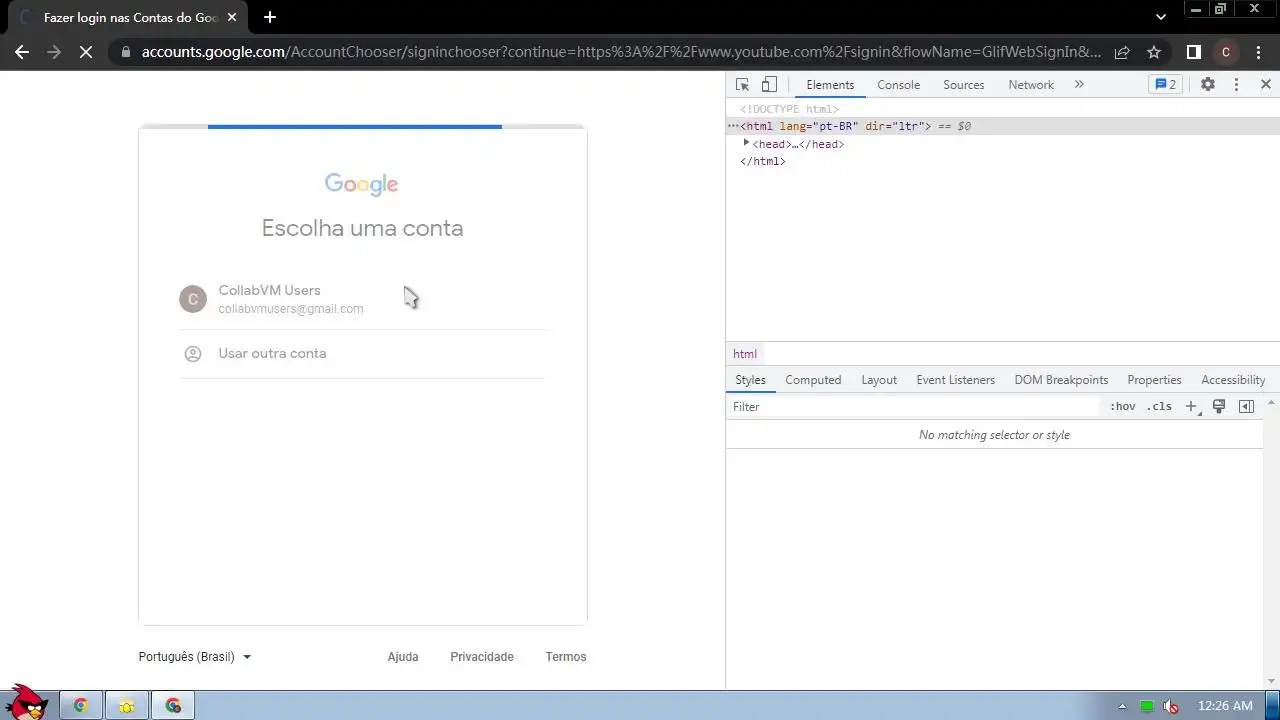Open the Event Listeners sidebar tab
The image size is (1280, 720).
tap(955, 380)
